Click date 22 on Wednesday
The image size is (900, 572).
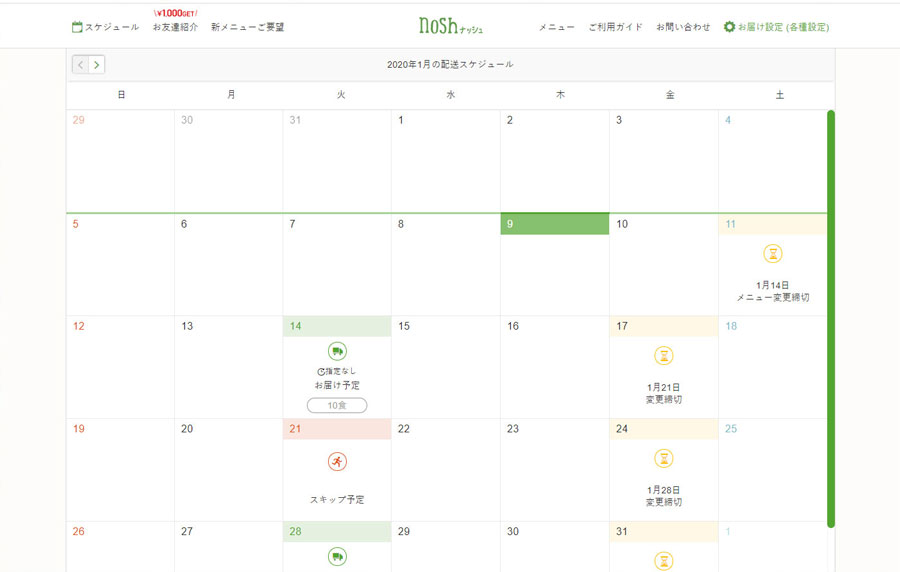404,429
